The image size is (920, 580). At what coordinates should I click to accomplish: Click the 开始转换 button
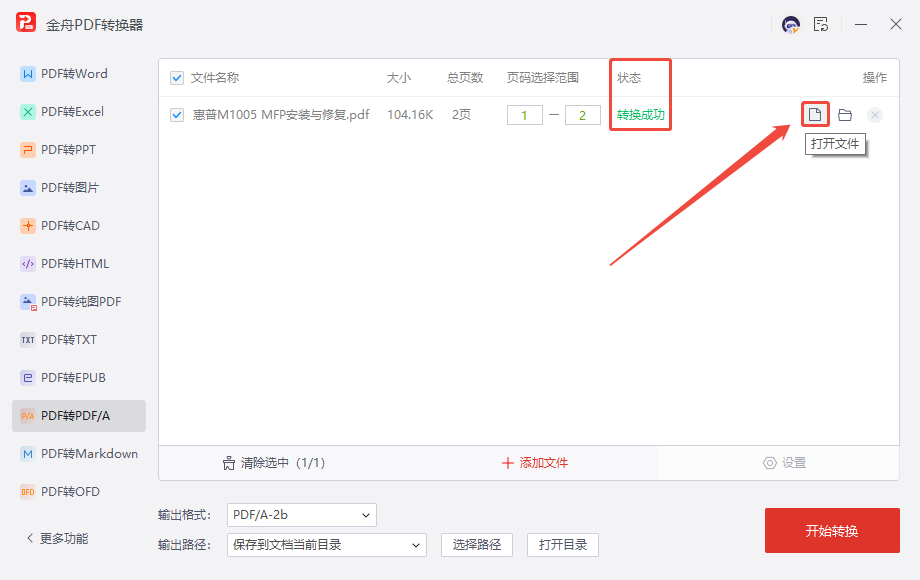coord(832,531)
